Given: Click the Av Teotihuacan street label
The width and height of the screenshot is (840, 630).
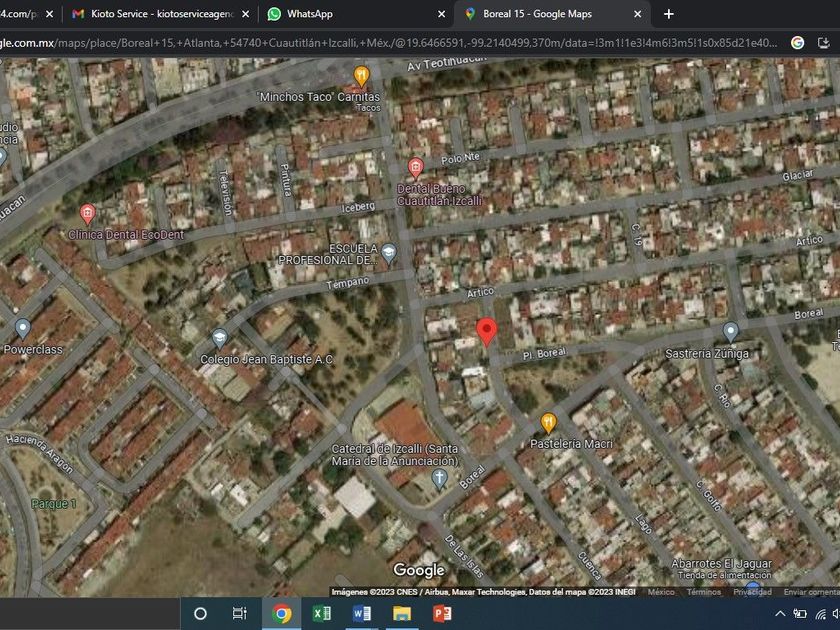Looking at the screenshot, I should click(x=447, y=63).
